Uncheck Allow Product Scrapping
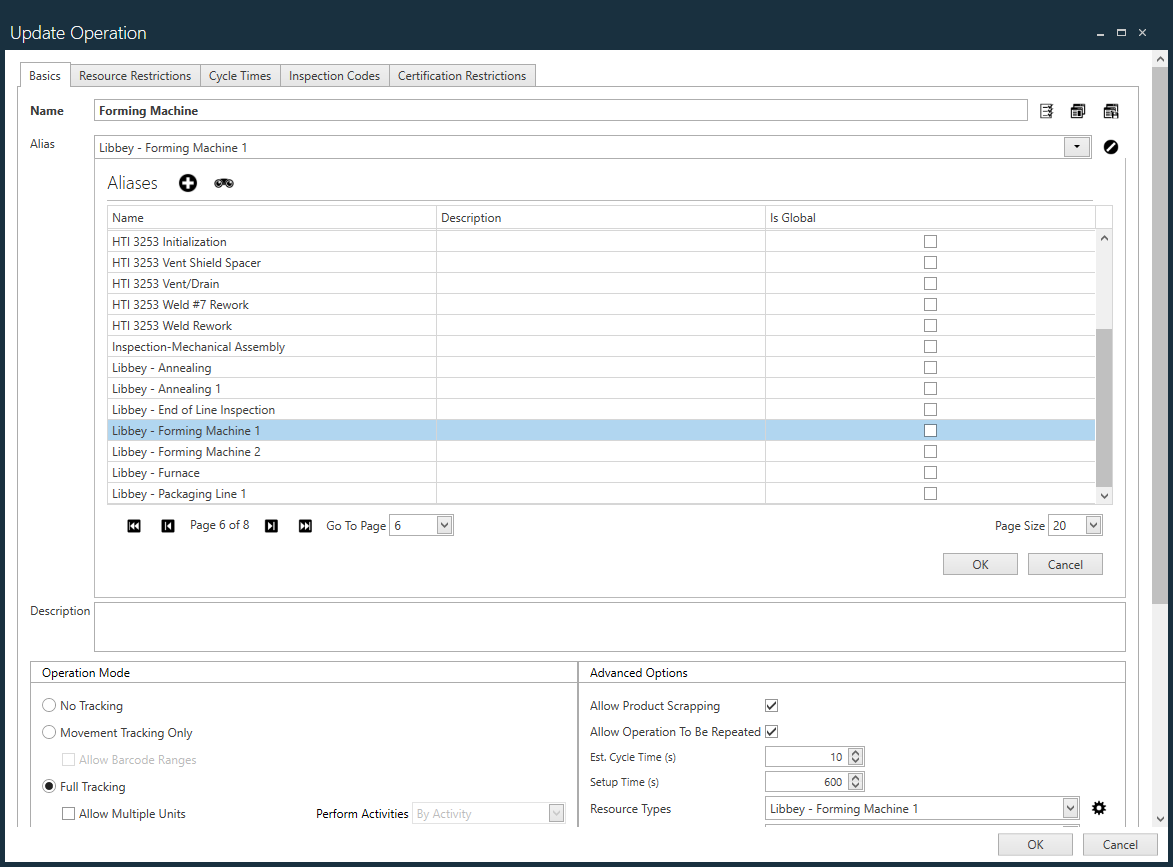 coord(771,705)
